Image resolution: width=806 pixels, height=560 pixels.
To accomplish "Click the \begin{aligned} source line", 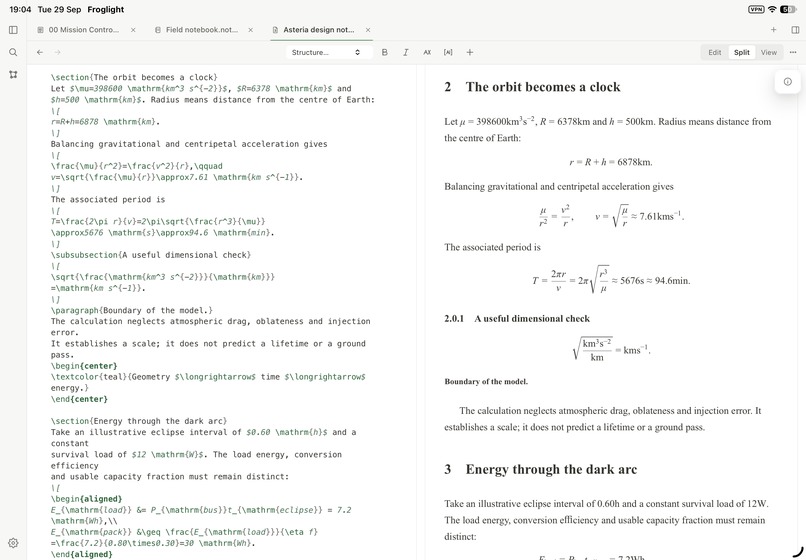I will point(86,499).
